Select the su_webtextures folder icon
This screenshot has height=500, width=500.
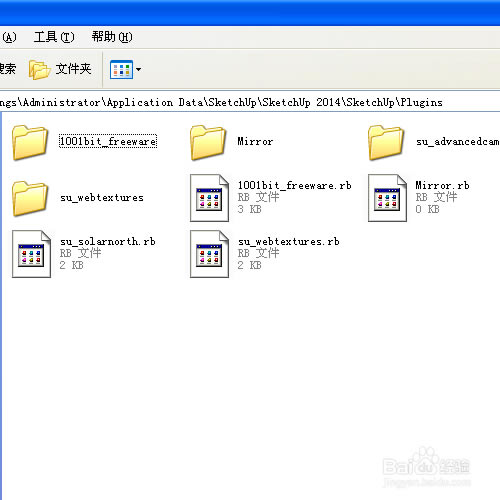30,198
